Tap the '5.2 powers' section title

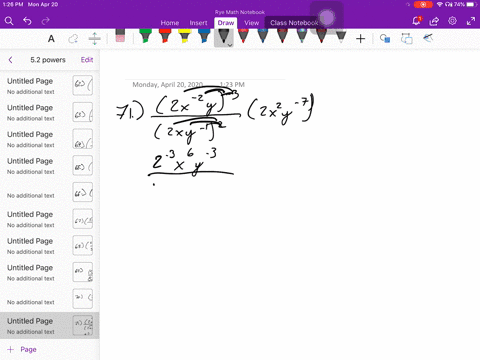48,60
